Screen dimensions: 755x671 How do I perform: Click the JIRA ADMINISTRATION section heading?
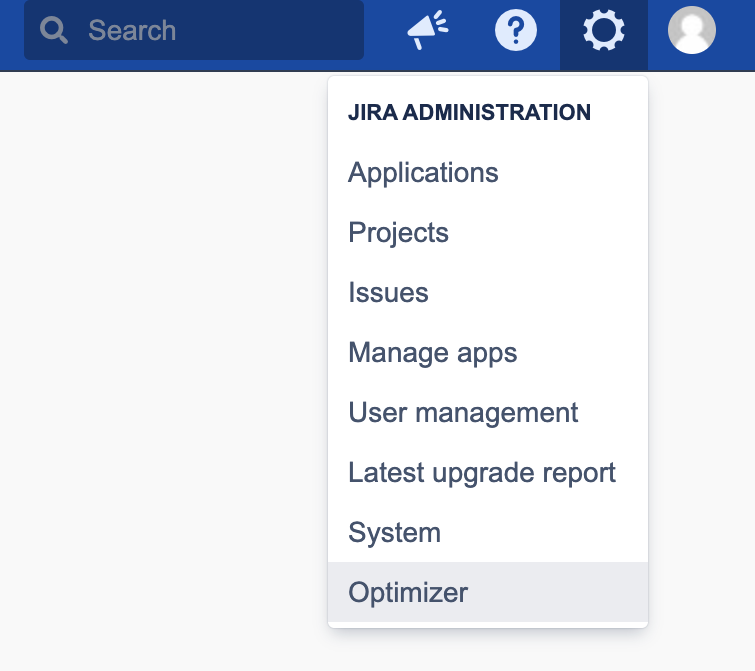(469, 113)
